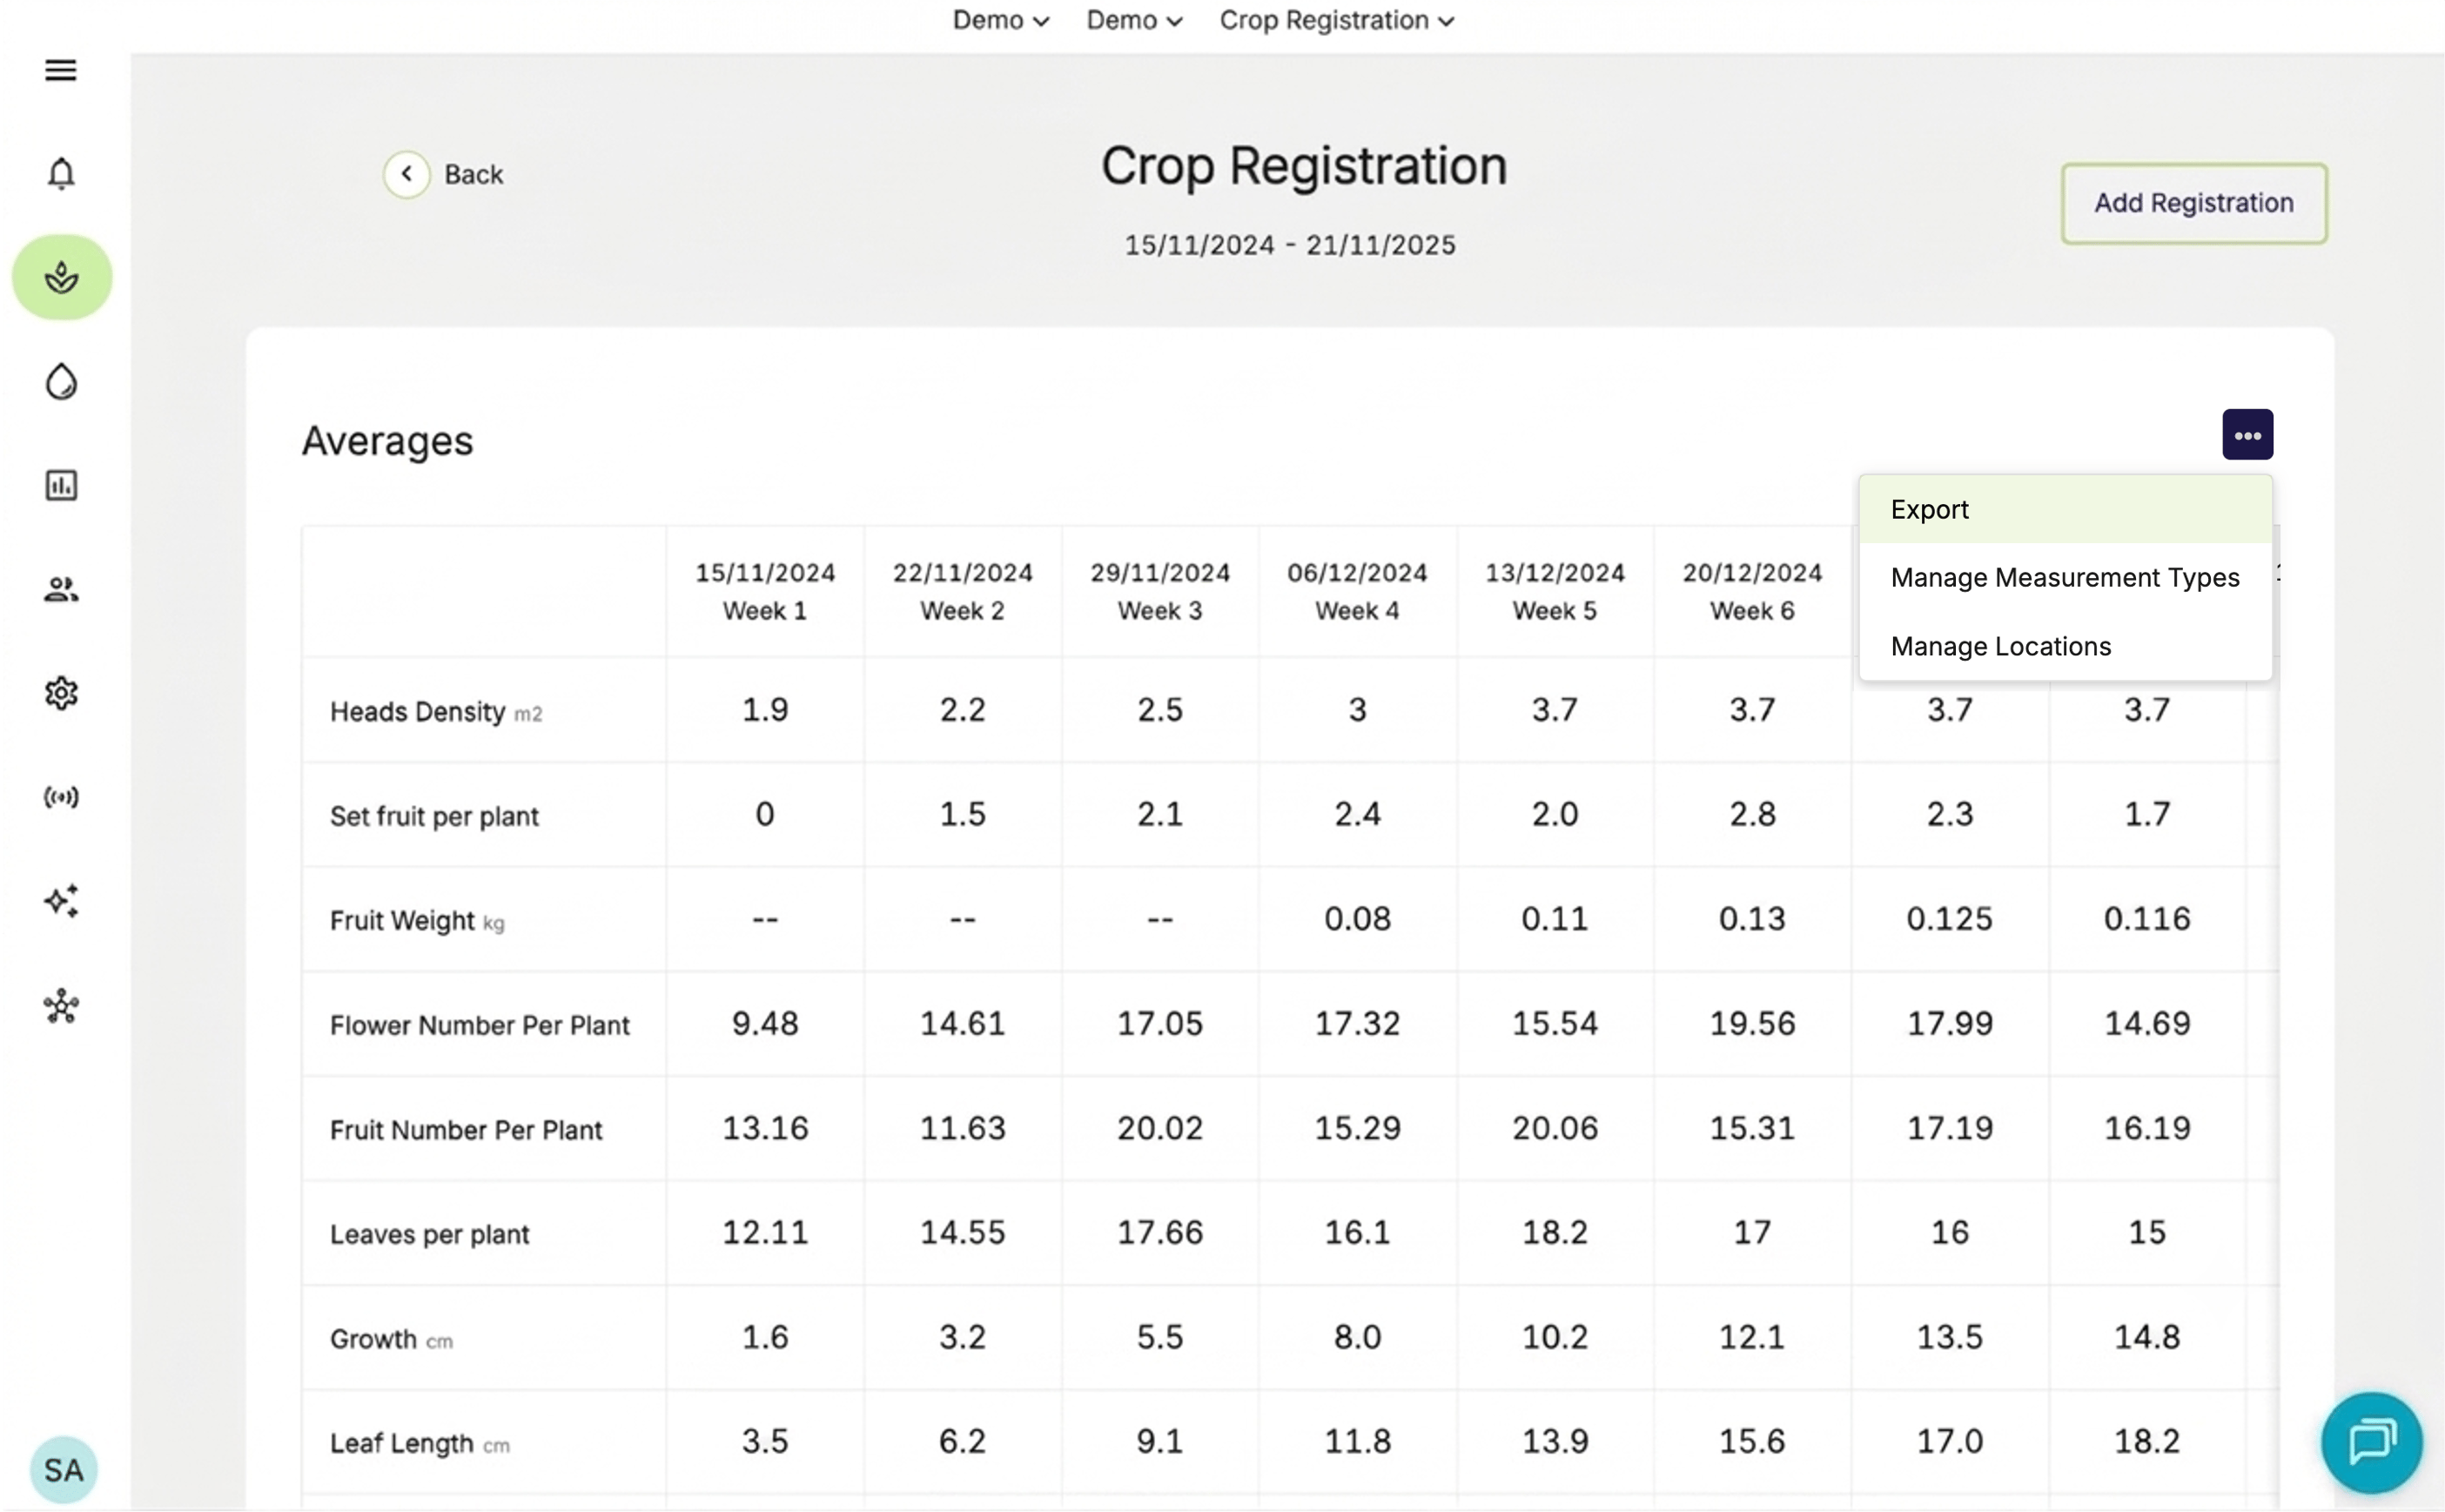2445x1512 pixels.
Task: Open the users group icon
Action: click(x=61, y=589)
